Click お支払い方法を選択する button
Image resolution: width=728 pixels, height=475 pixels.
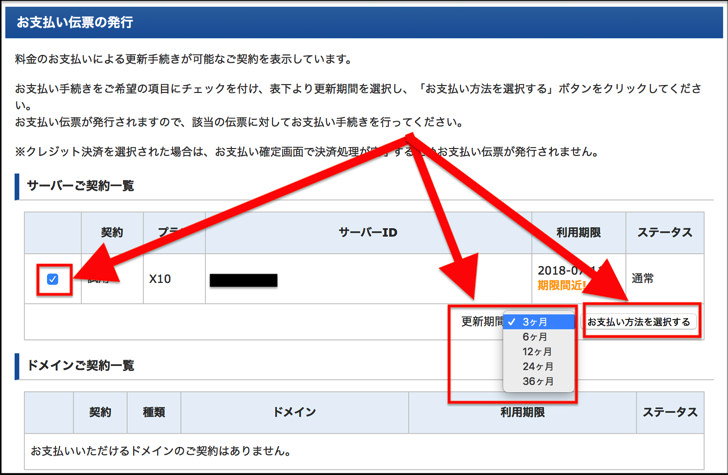tap(639, 322)
